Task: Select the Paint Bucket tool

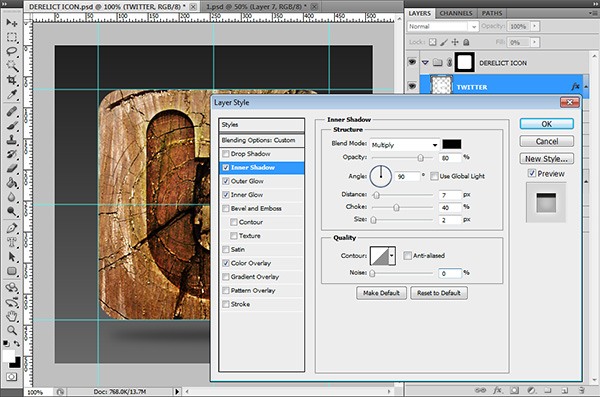Action: point(12,183)
